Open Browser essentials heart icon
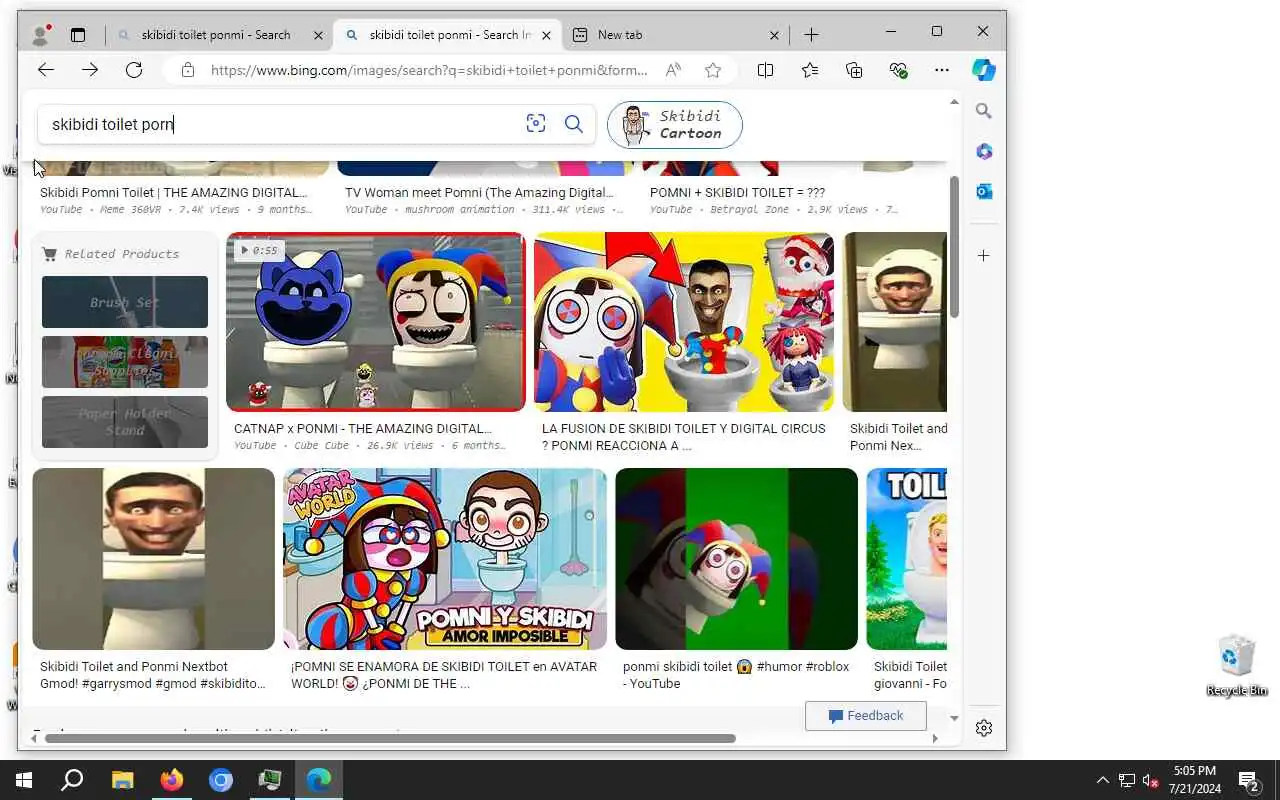 coord(898,70)
